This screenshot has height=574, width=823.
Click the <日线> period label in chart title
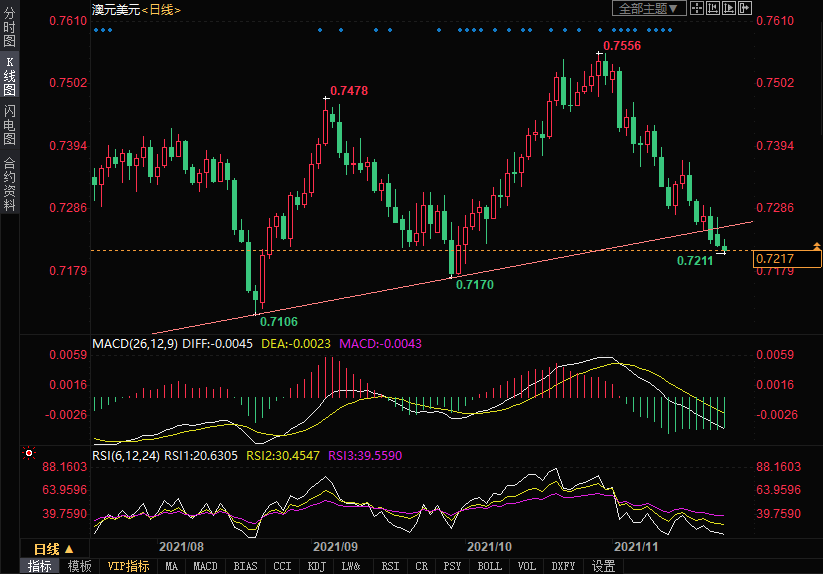tap(159, 9)
